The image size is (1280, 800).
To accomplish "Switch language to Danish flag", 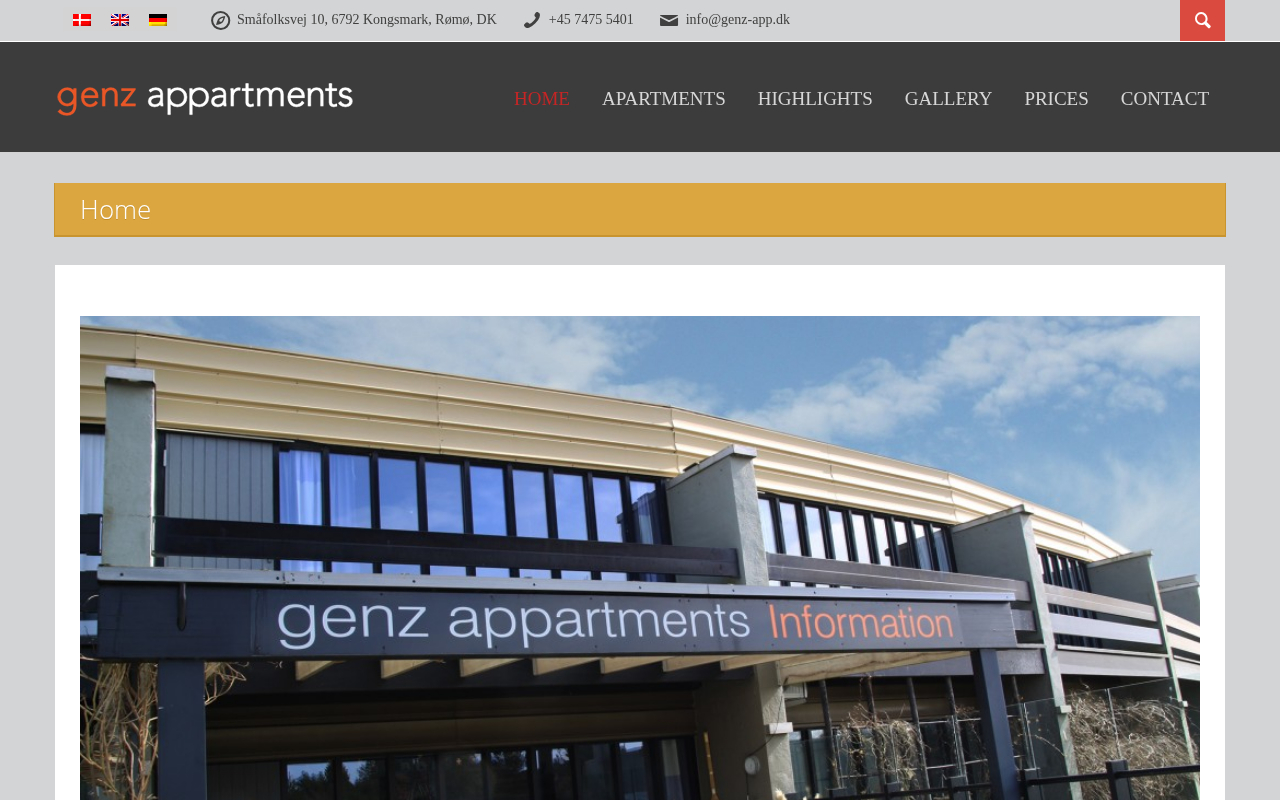I will point(82,20).
